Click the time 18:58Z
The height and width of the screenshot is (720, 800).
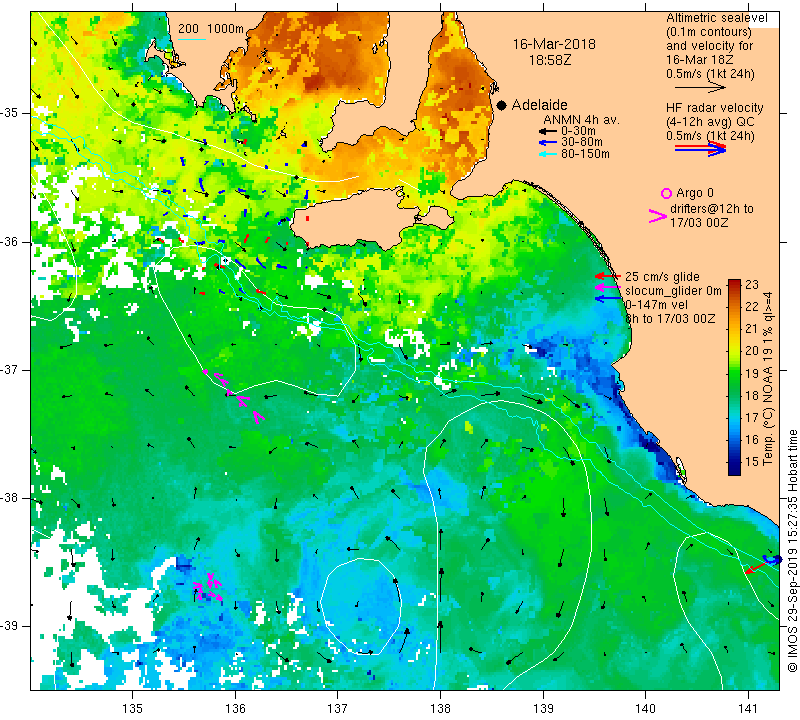549,60
